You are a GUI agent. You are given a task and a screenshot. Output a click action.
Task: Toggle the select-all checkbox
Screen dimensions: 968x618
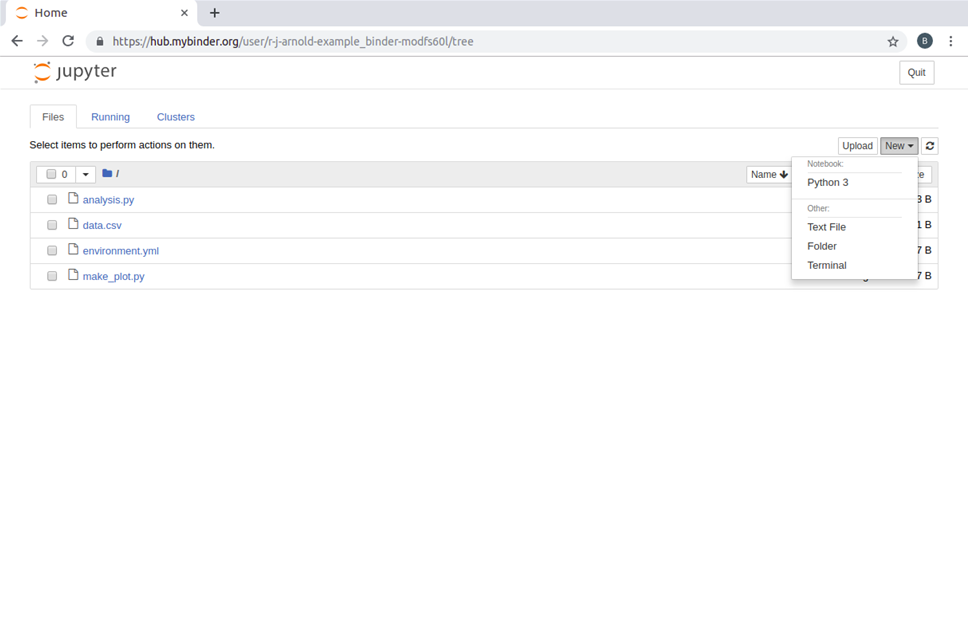tap(52, 174)
